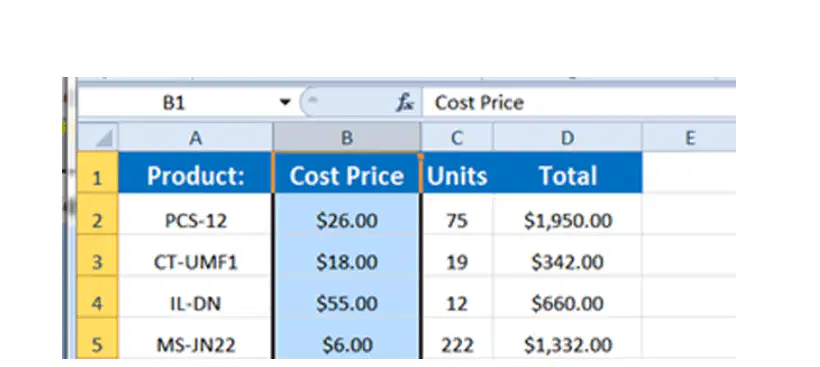This screenshot has width=820, height=367.
Task: Click the Total header cell
Action: click(x=567, y=173)
